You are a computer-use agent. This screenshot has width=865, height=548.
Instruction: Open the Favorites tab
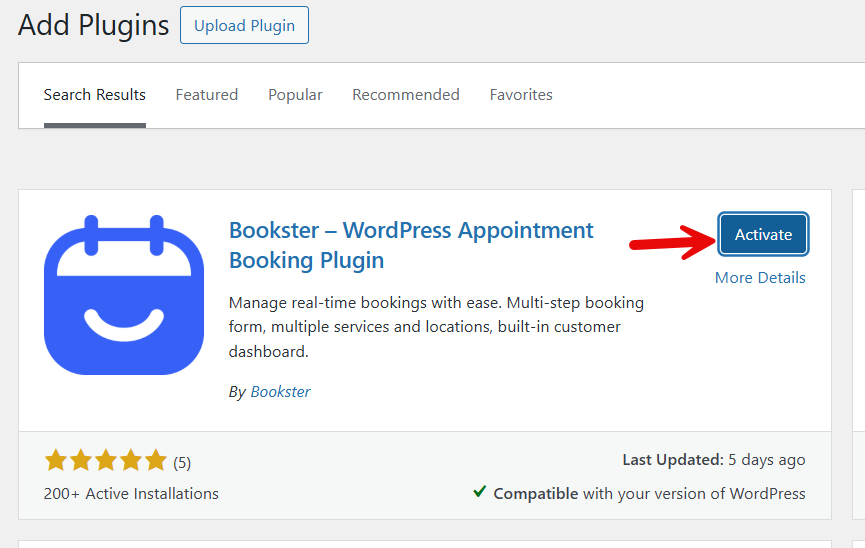521,95
